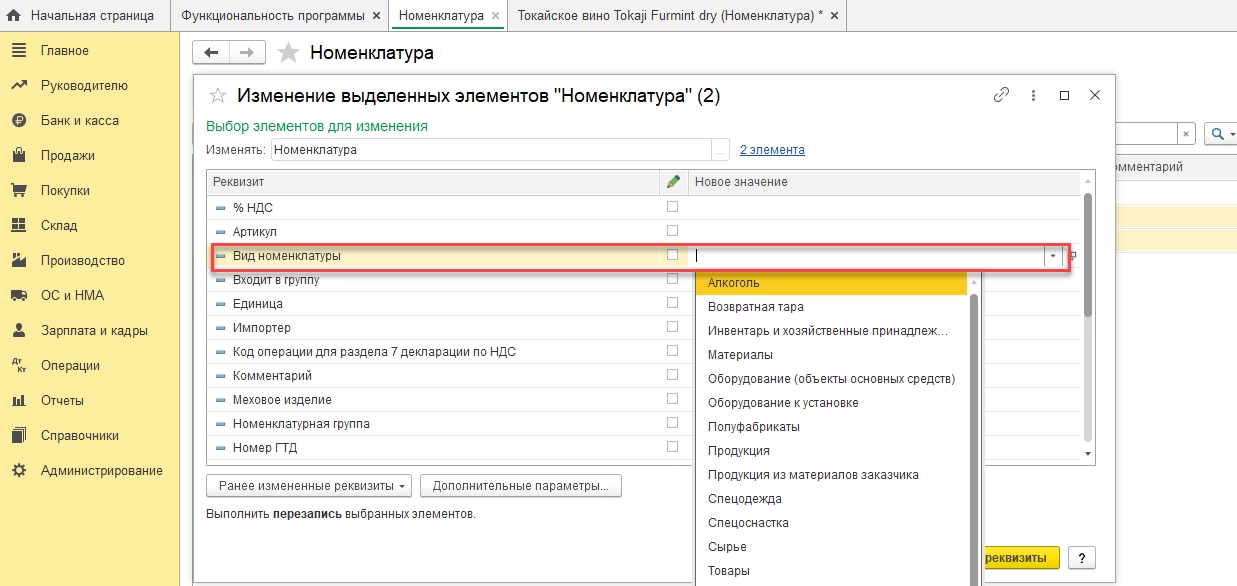This screenshot has width=1237, height=586.
Task: Open Справочники section
Action: 79,436
